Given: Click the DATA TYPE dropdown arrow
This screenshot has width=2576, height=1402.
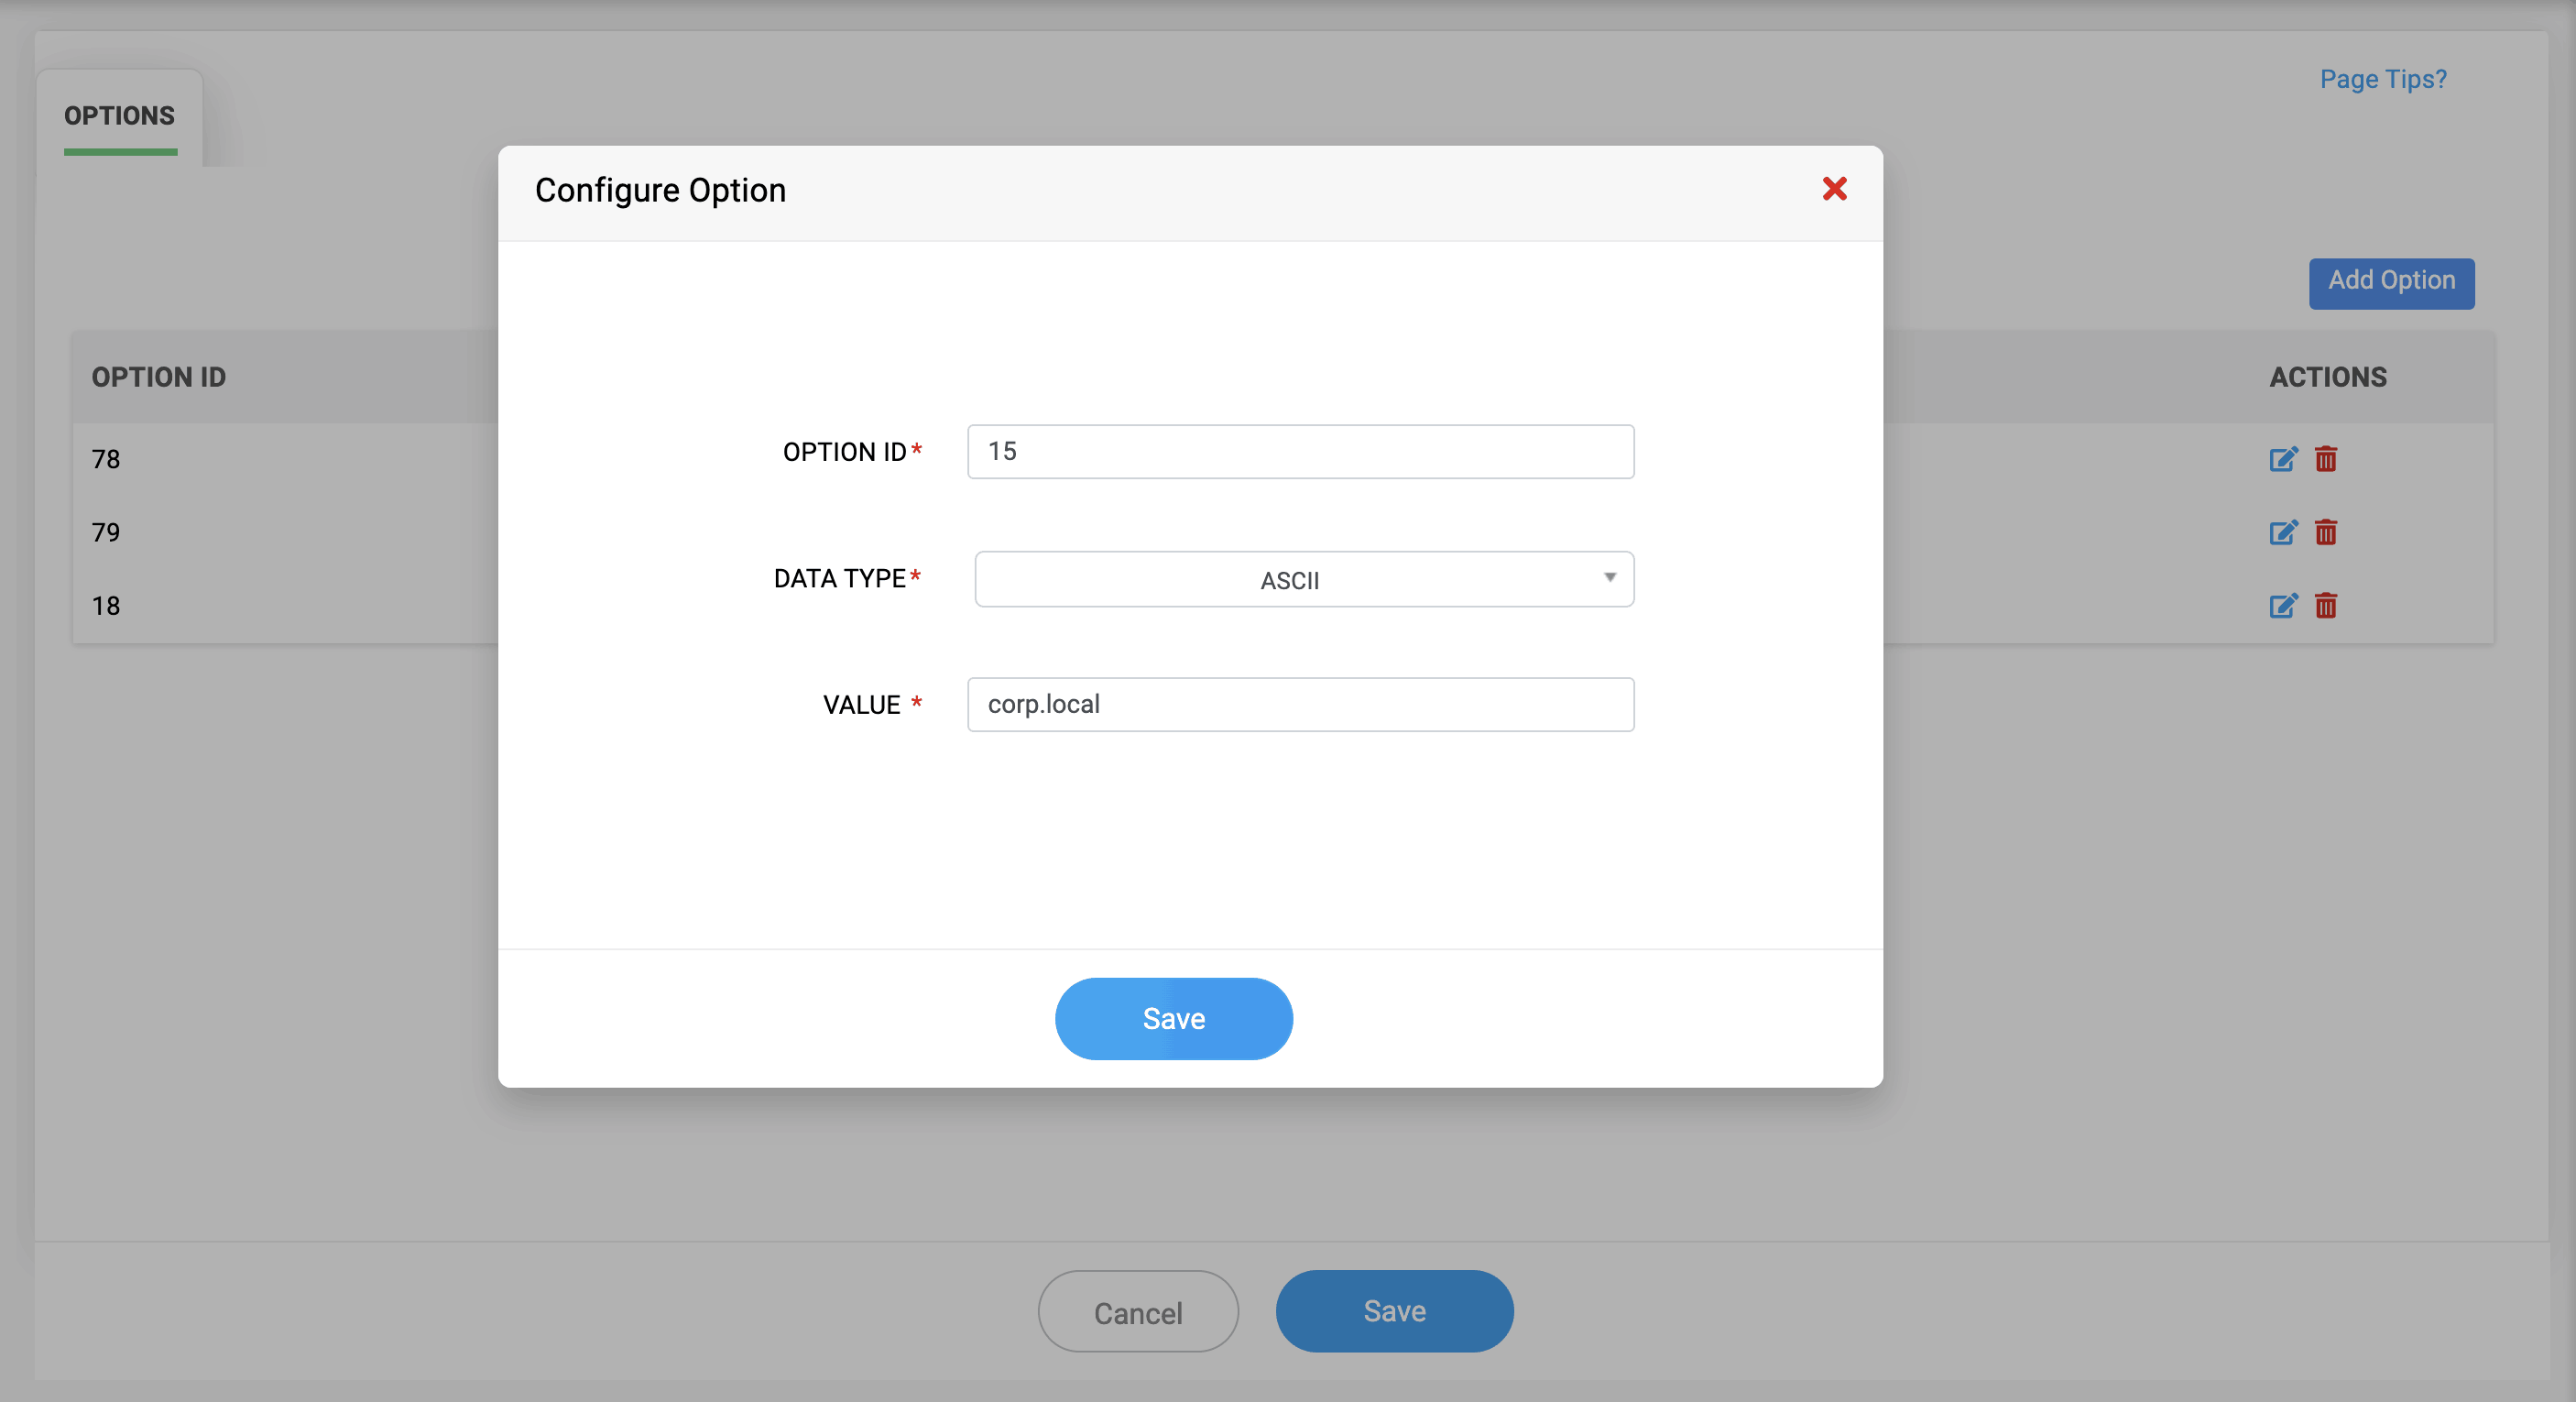Looking at the screenshot, I should tap(1609, 578).
